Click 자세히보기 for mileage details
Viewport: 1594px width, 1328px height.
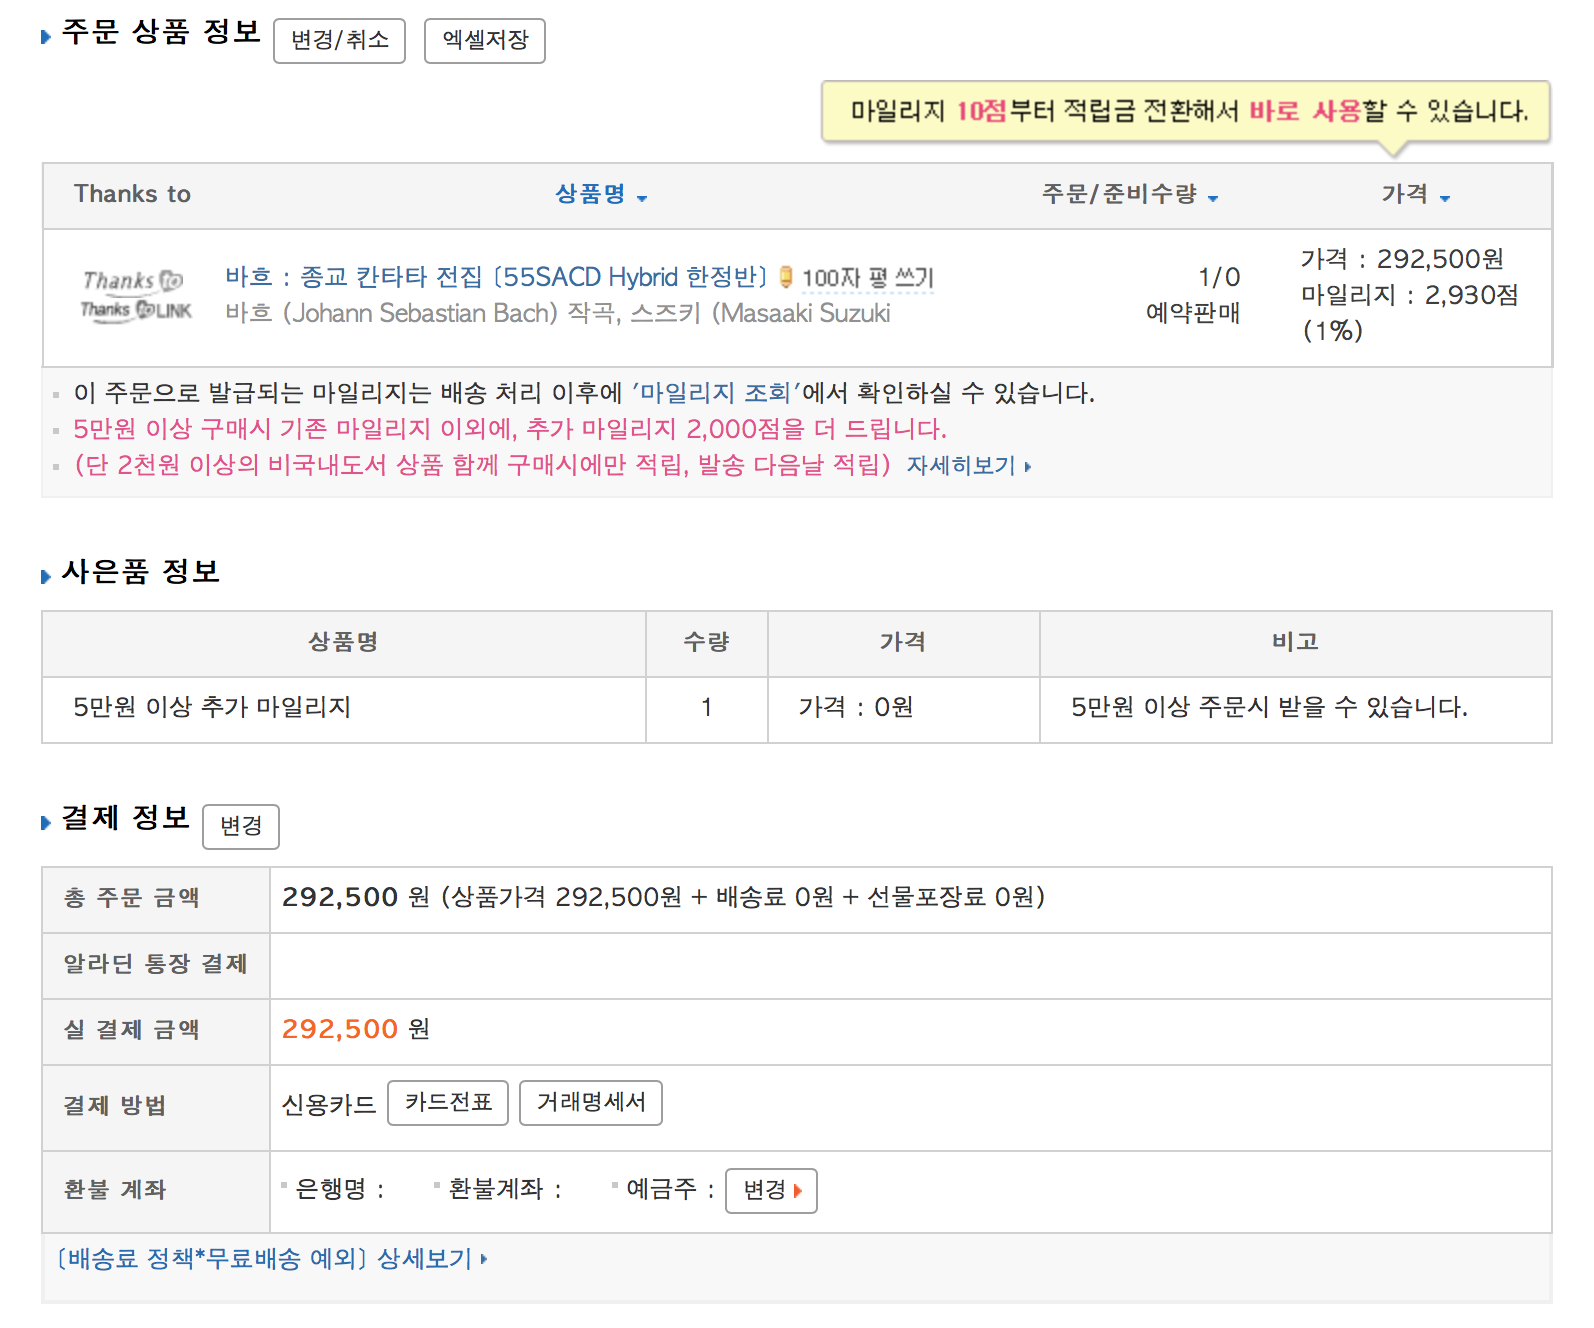pyautogui.click(x=967, y=466)
